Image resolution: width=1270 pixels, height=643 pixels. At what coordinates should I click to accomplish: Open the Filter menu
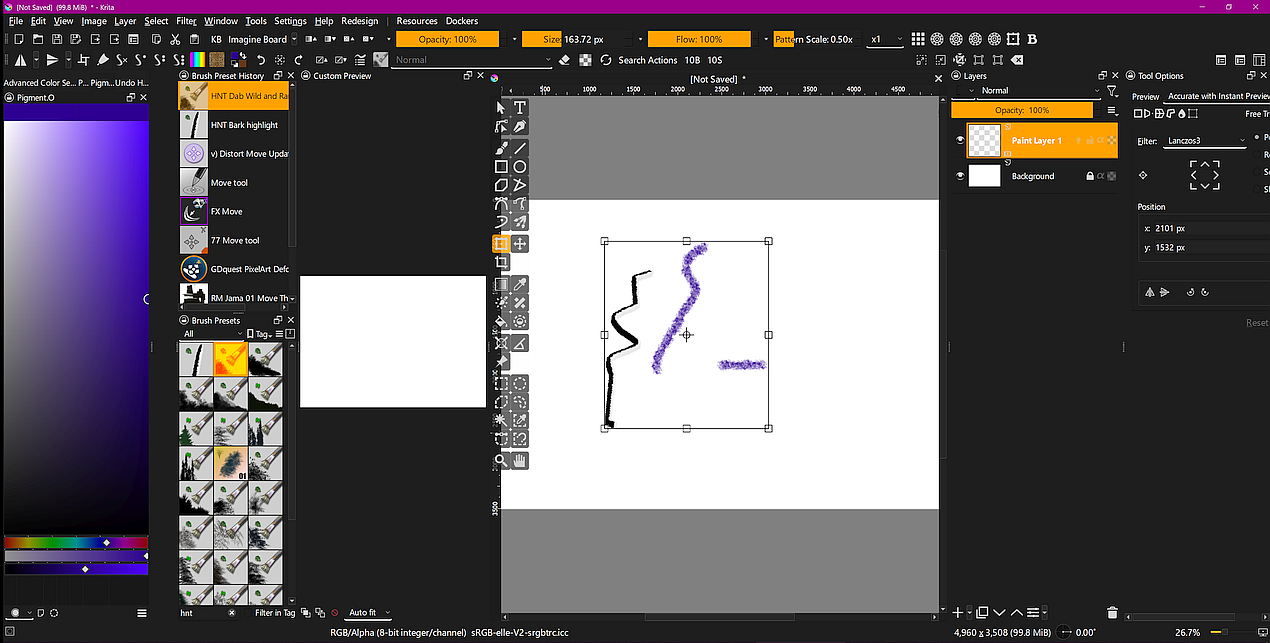186,21
